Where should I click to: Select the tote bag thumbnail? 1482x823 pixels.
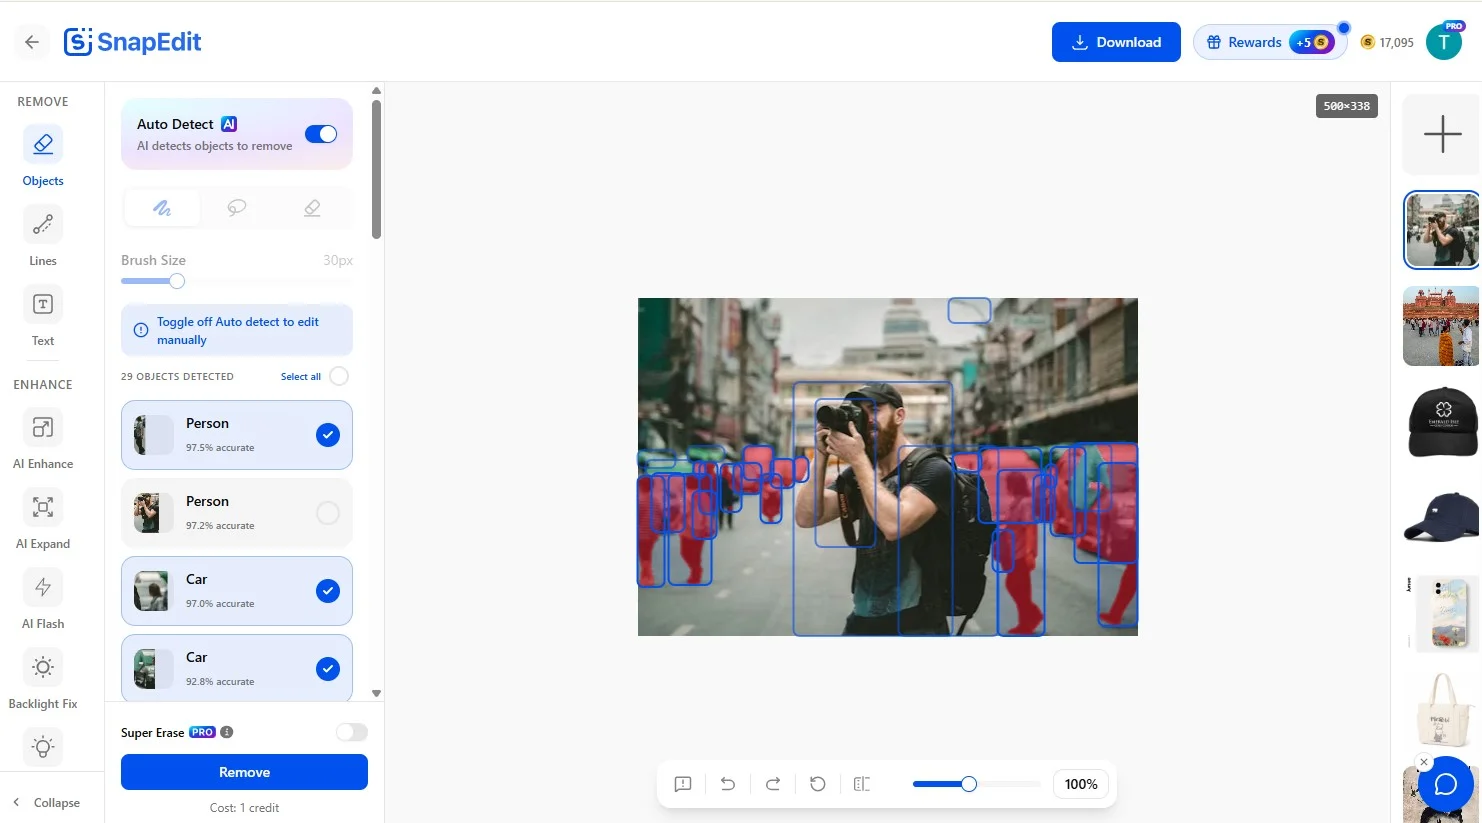pos(1441,709)
